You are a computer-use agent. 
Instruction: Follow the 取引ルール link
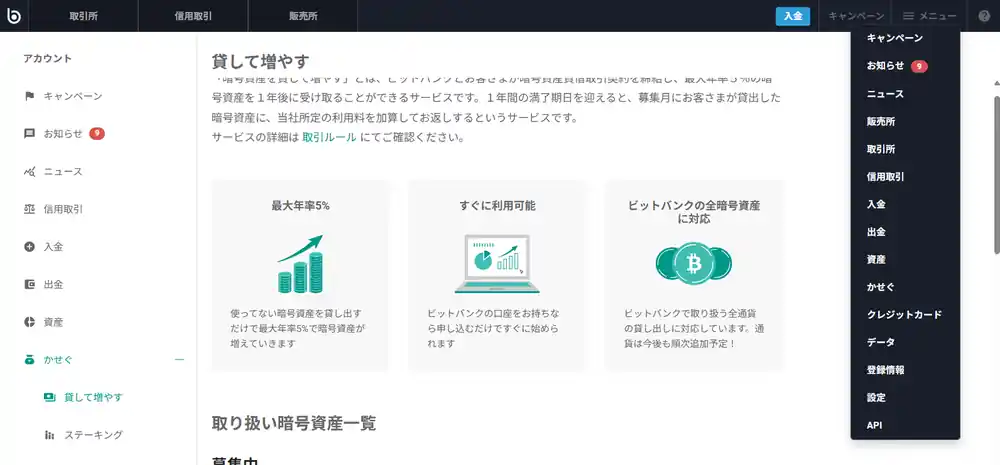[329, 137]
